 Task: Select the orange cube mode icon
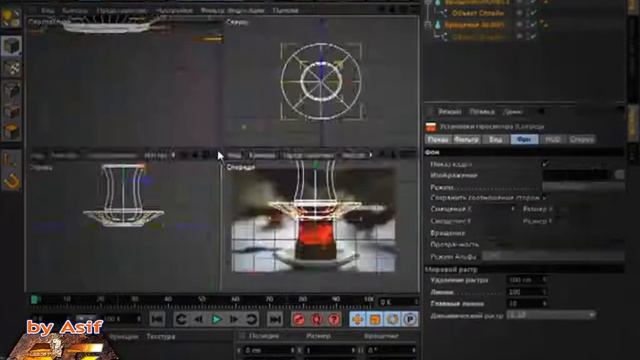12,131
